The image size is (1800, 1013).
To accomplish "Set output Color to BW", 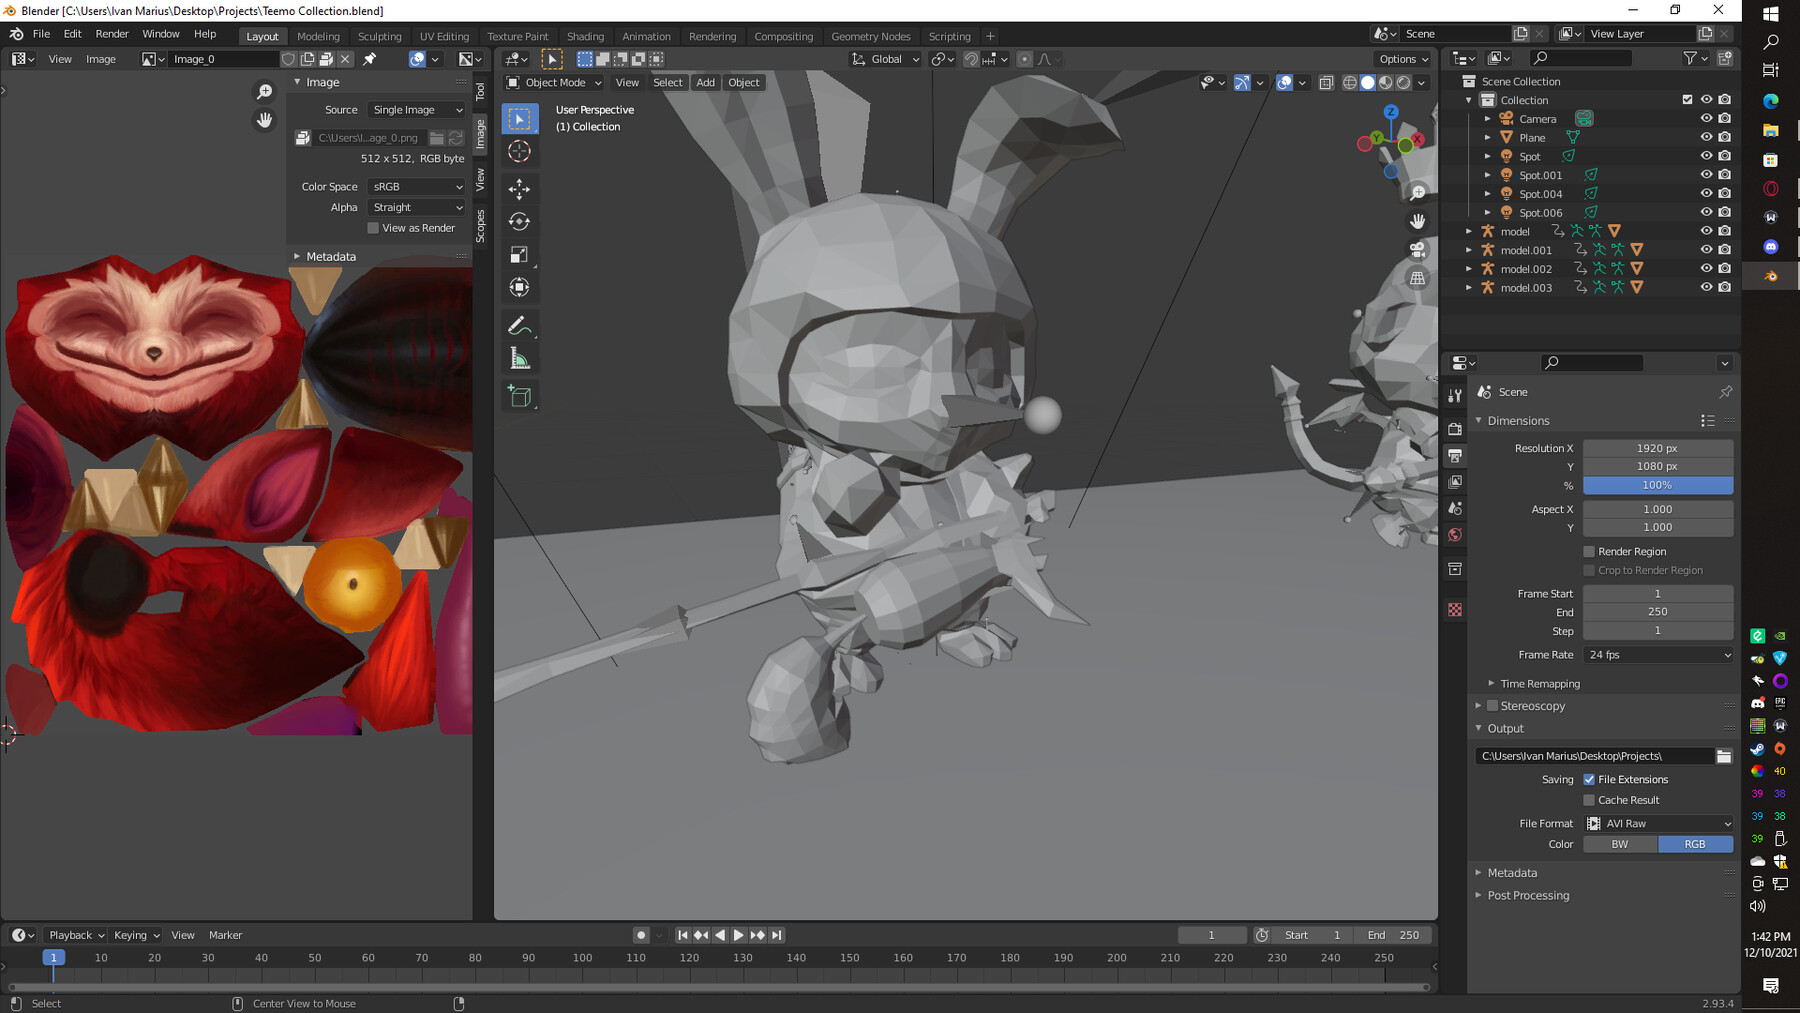I will pos(1619,844).
